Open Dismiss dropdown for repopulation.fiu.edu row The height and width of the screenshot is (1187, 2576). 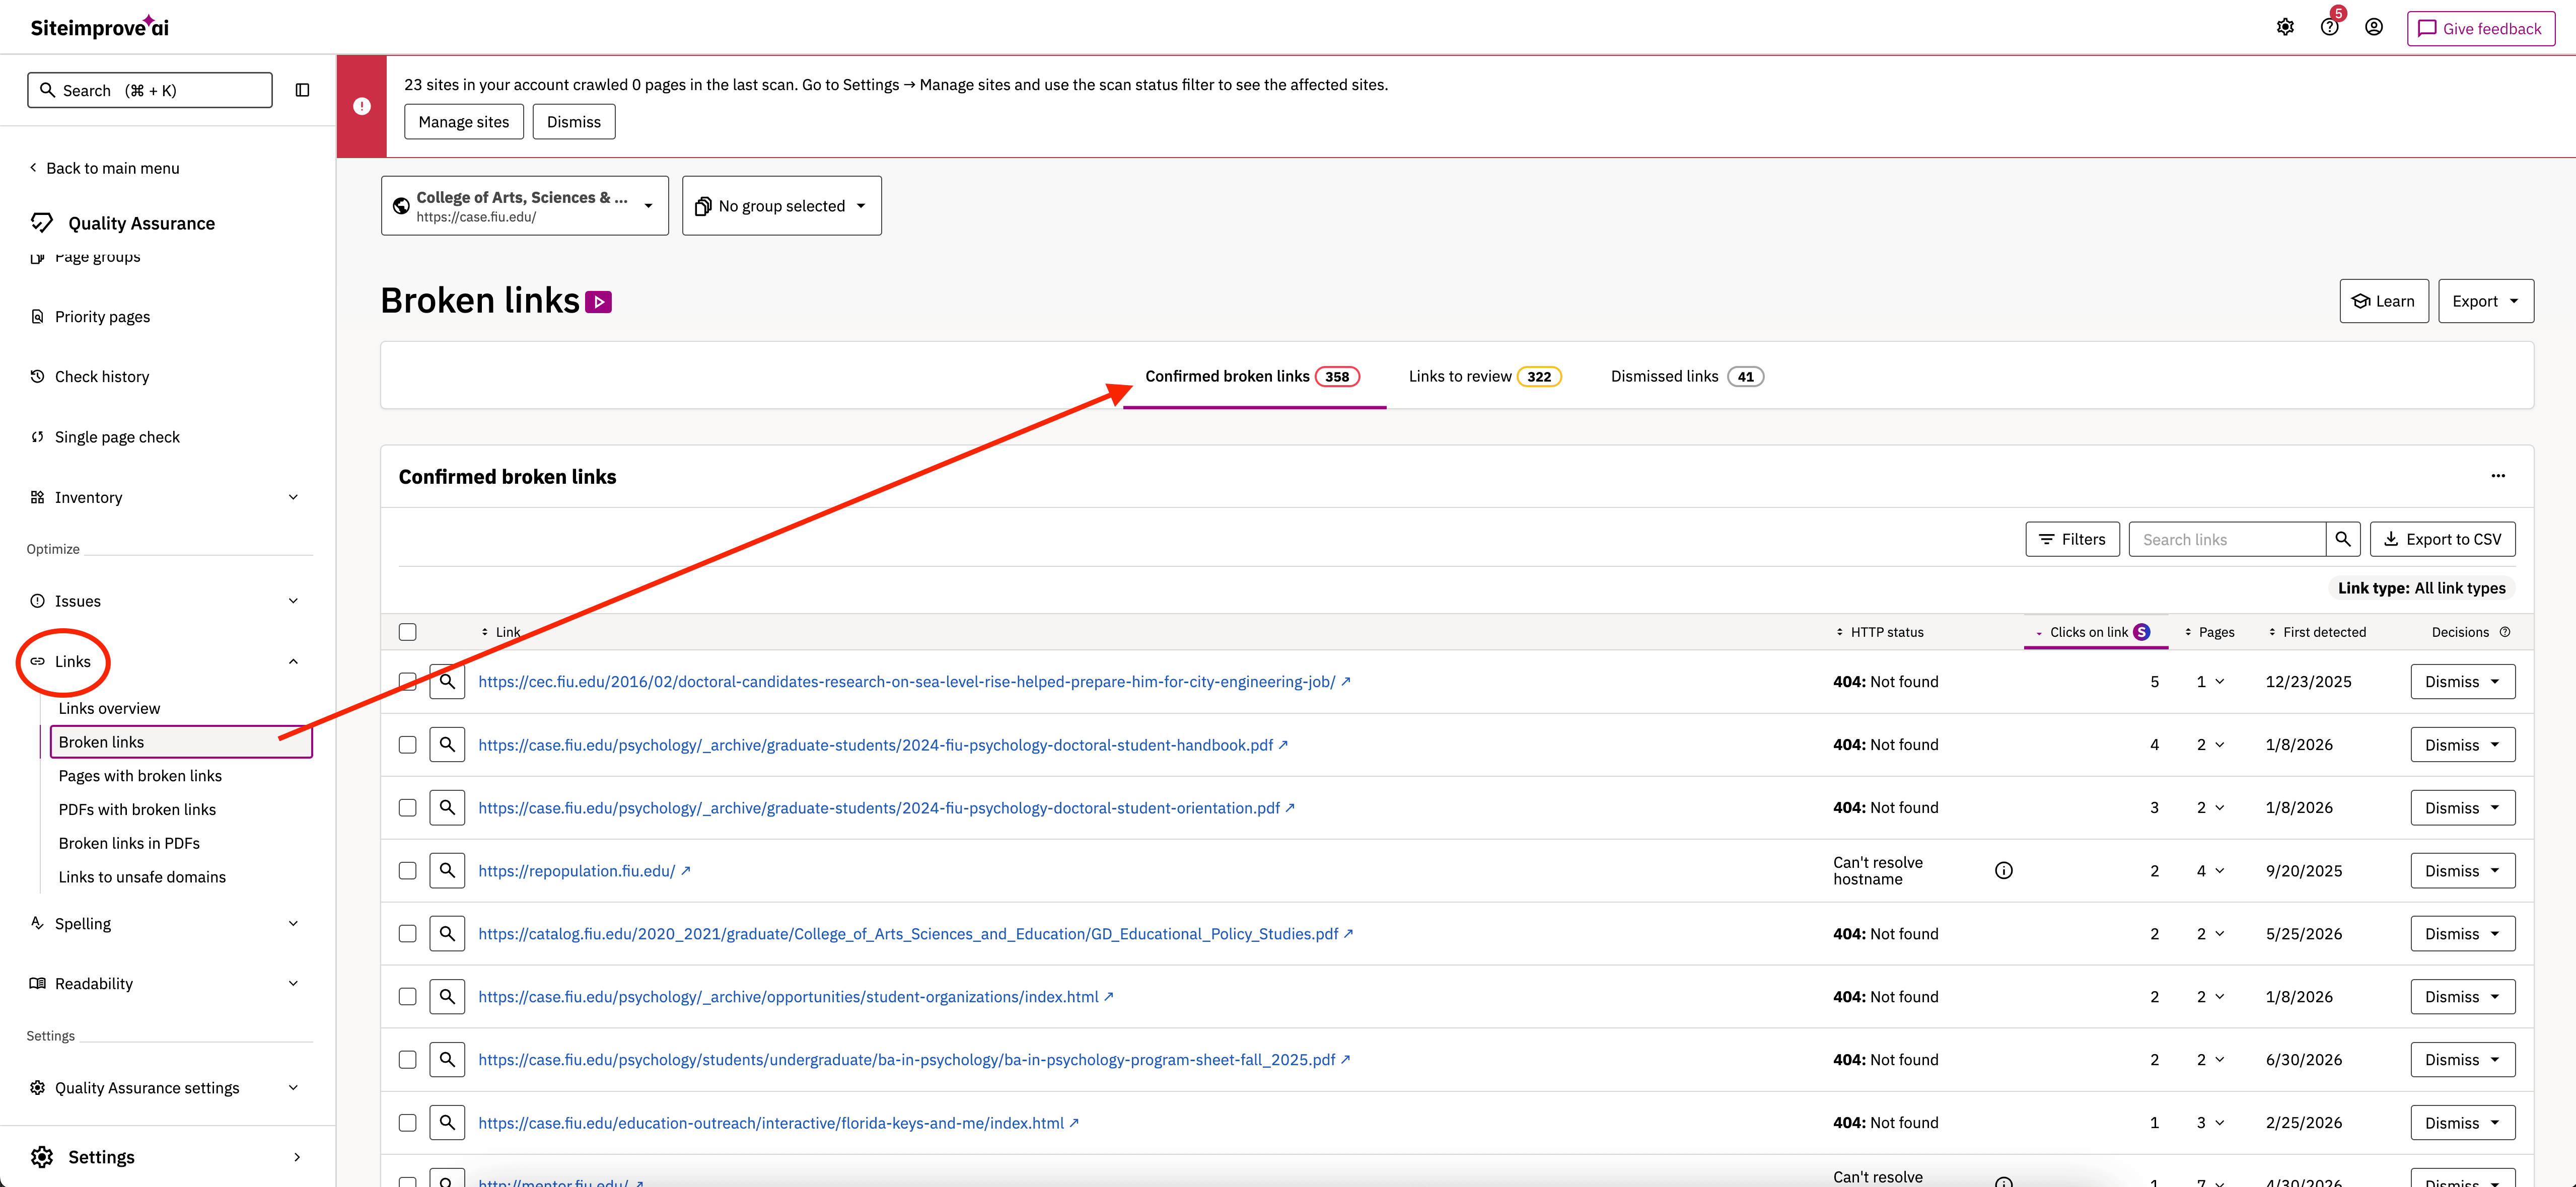click(2462, 870)
